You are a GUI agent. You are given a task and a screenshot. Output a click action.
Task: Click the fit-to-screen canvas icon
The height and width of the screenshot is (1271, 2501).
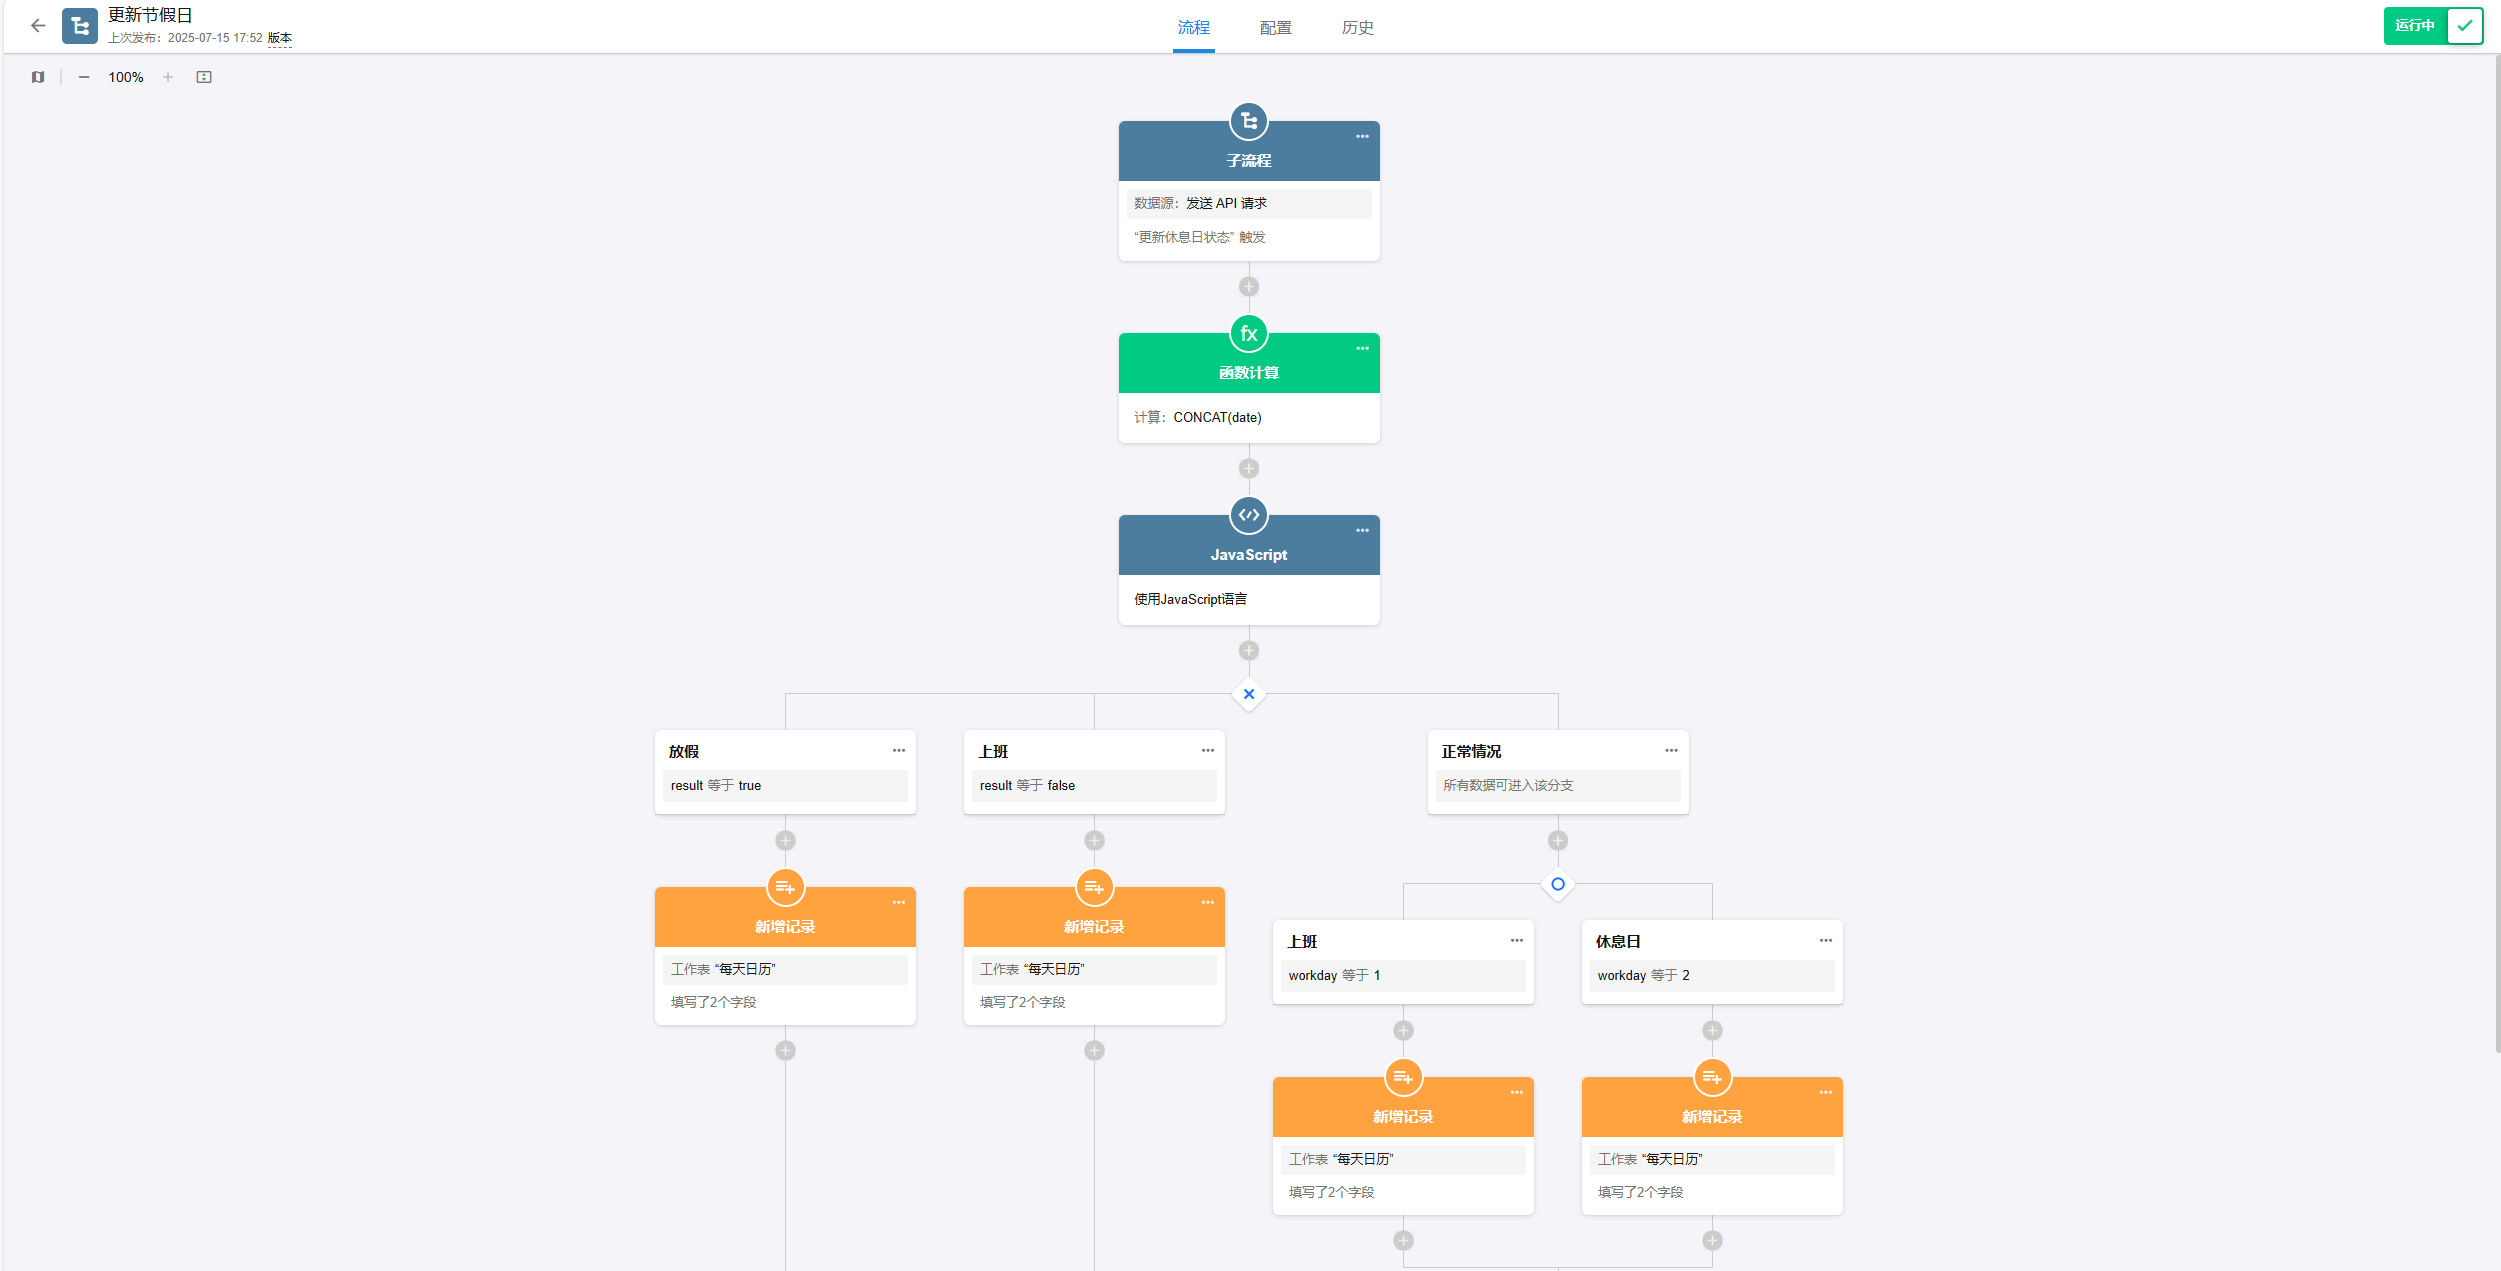coord(204,77)
